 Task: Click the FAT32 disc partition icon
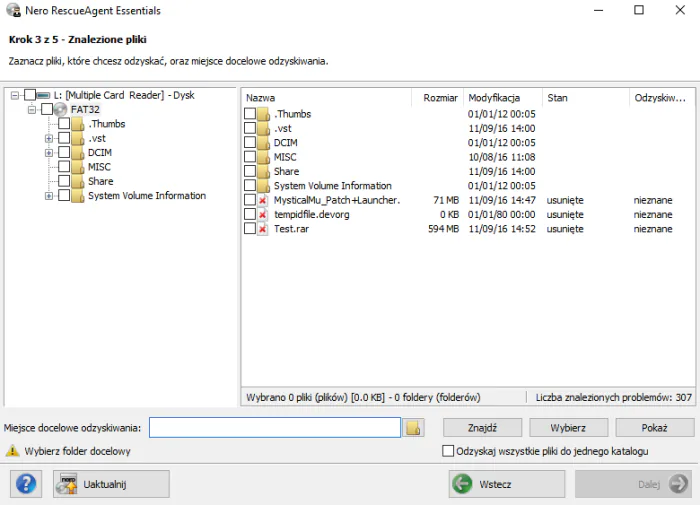60,109
